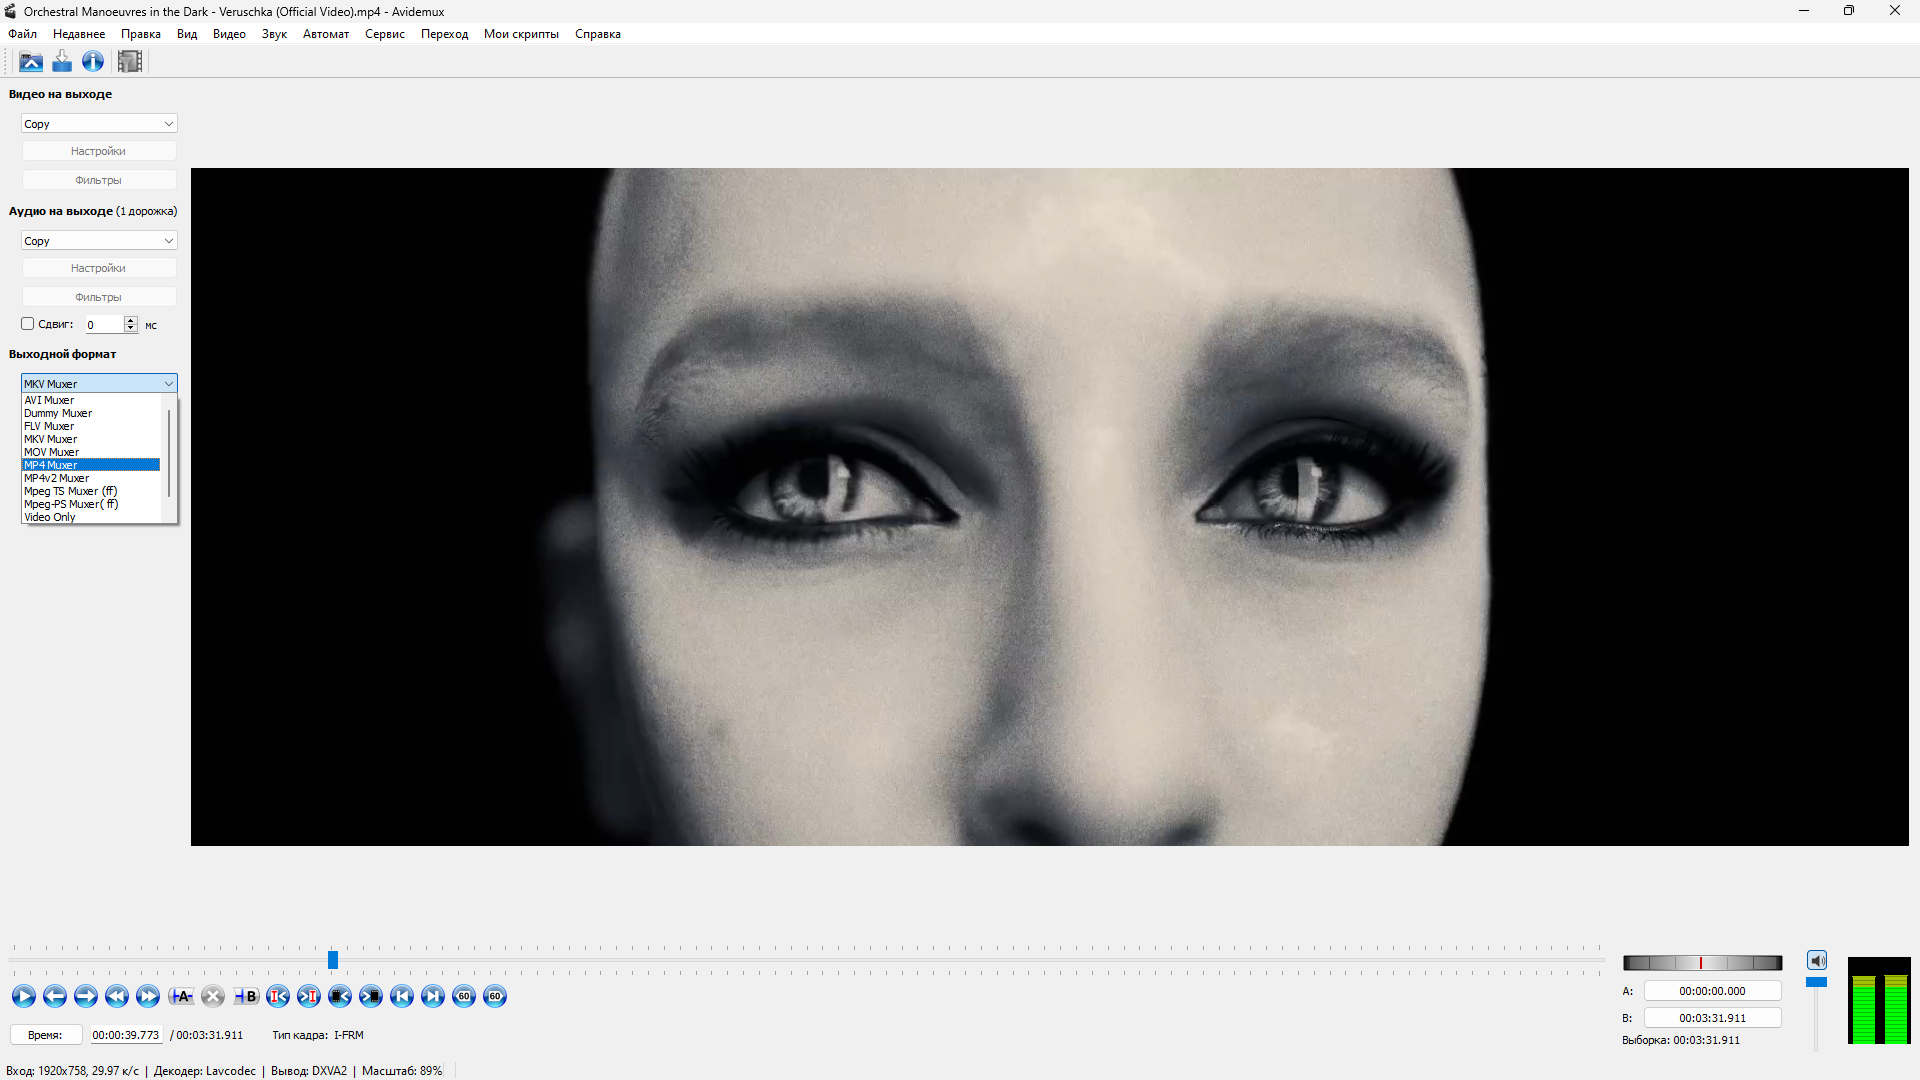Choose Video Only from the list
Screen dimensions: 1920x1080
point(91,517)
